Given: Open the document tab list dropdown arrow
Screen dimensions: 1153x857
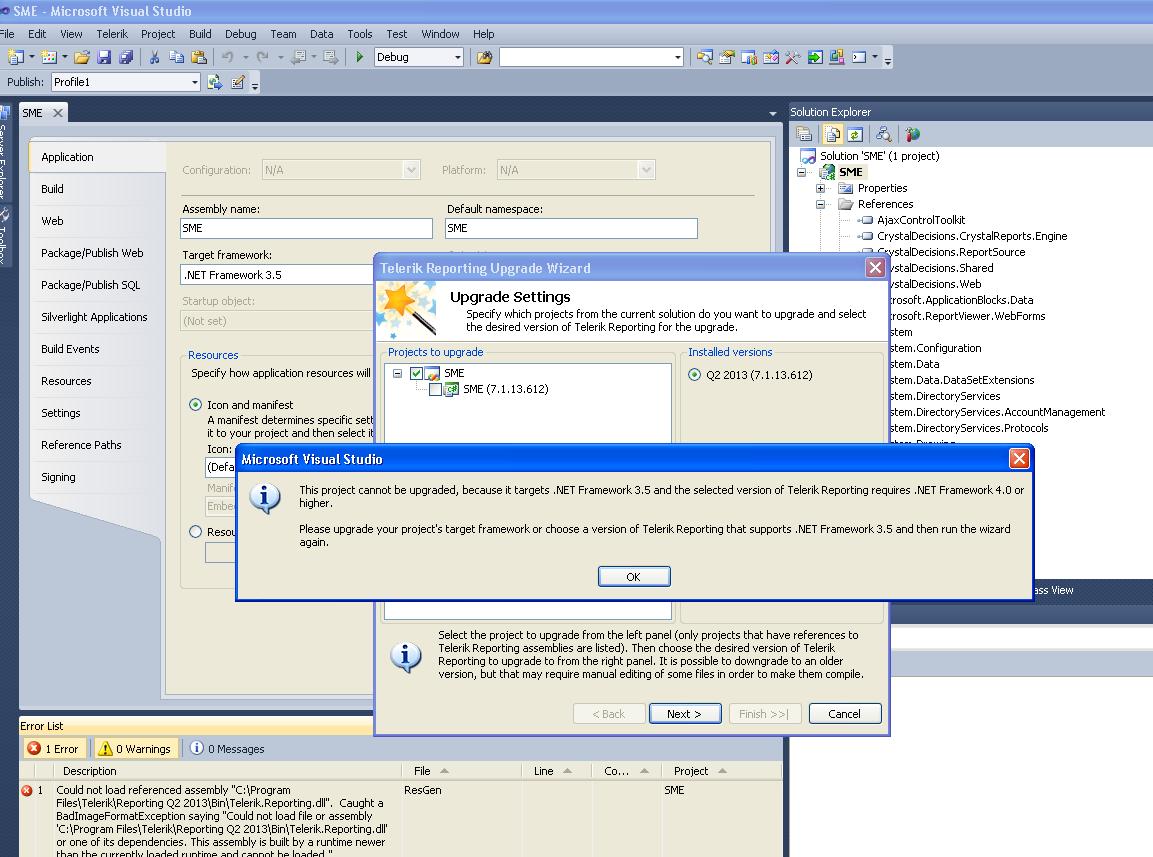Looking at the screenshot, I should pyautogui.click(x=772, y=113).
